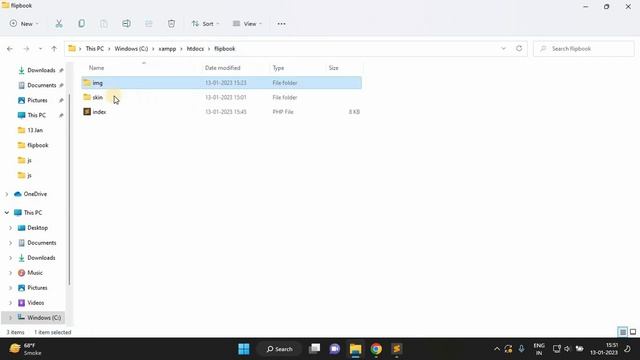Select OneDrive in the navigation pane
This screenshot has width=640, height=360.
35,194
